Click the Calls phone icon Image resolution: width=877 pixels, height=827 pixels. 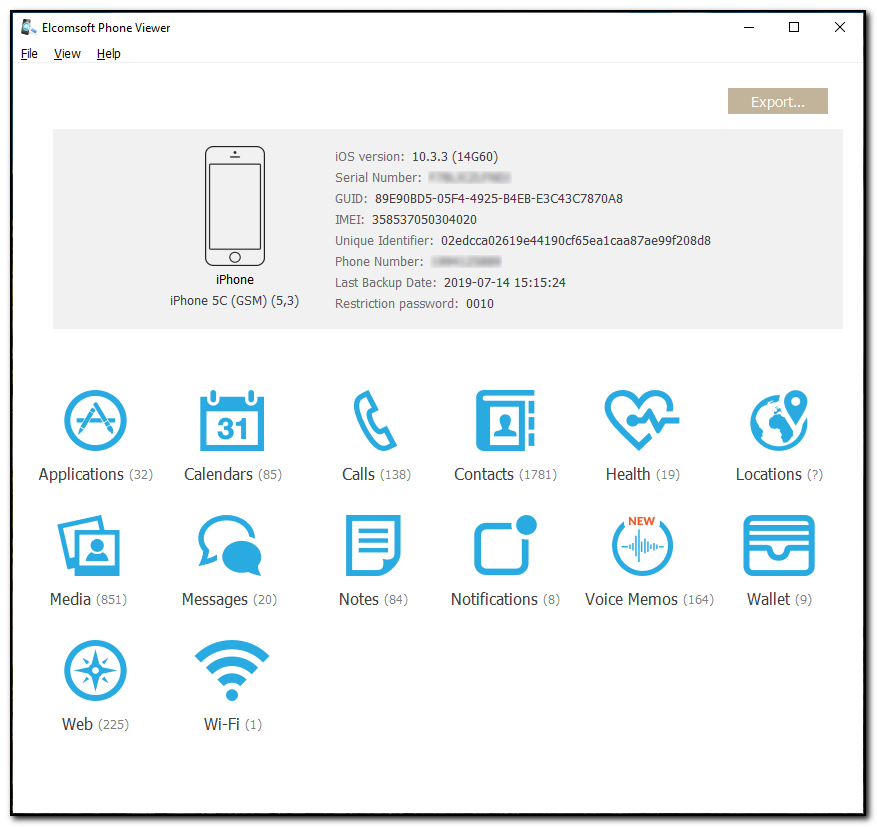pos(375,421)
